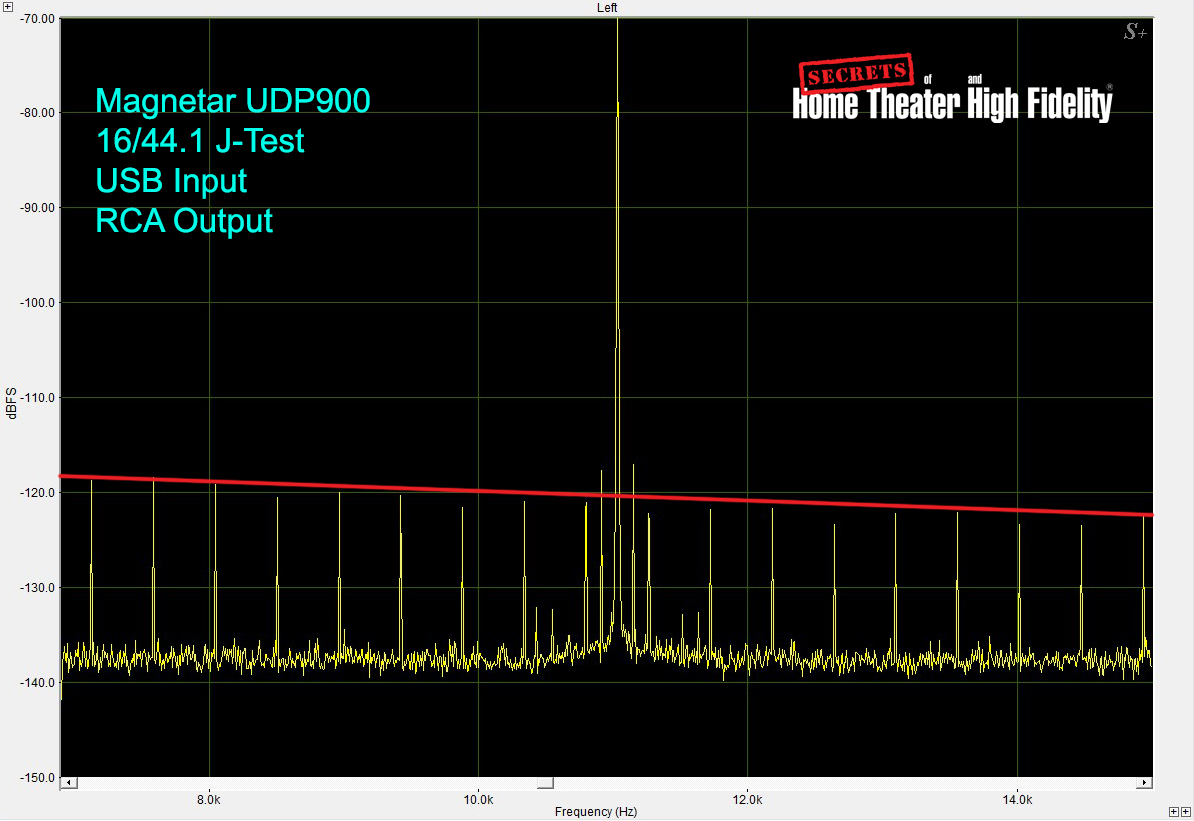Click the frequency scrollbar right arrow
The height and width of the screenshot is (821, 1194).
[x=1145, y=783]
